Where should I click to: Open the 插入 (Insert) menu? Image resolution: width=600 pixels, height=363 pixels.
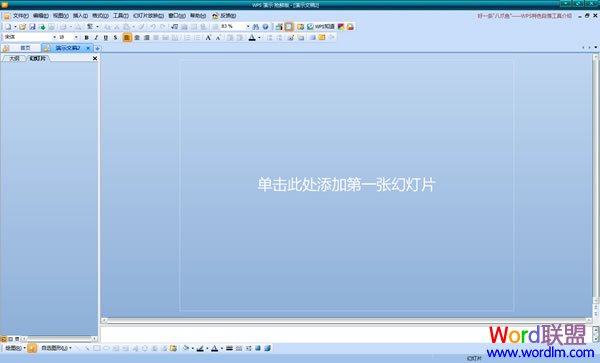tap(80, 16)
